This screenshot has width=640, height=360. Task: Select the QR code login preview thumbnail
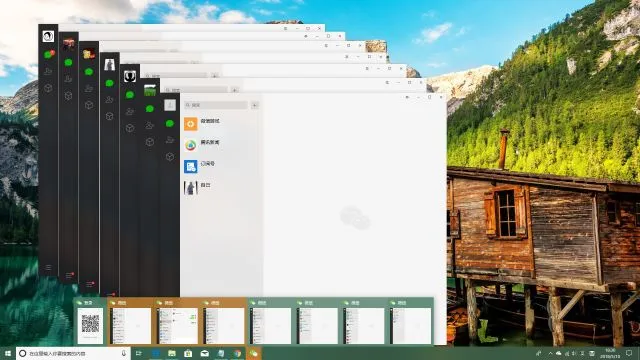[x=91, y=322]
